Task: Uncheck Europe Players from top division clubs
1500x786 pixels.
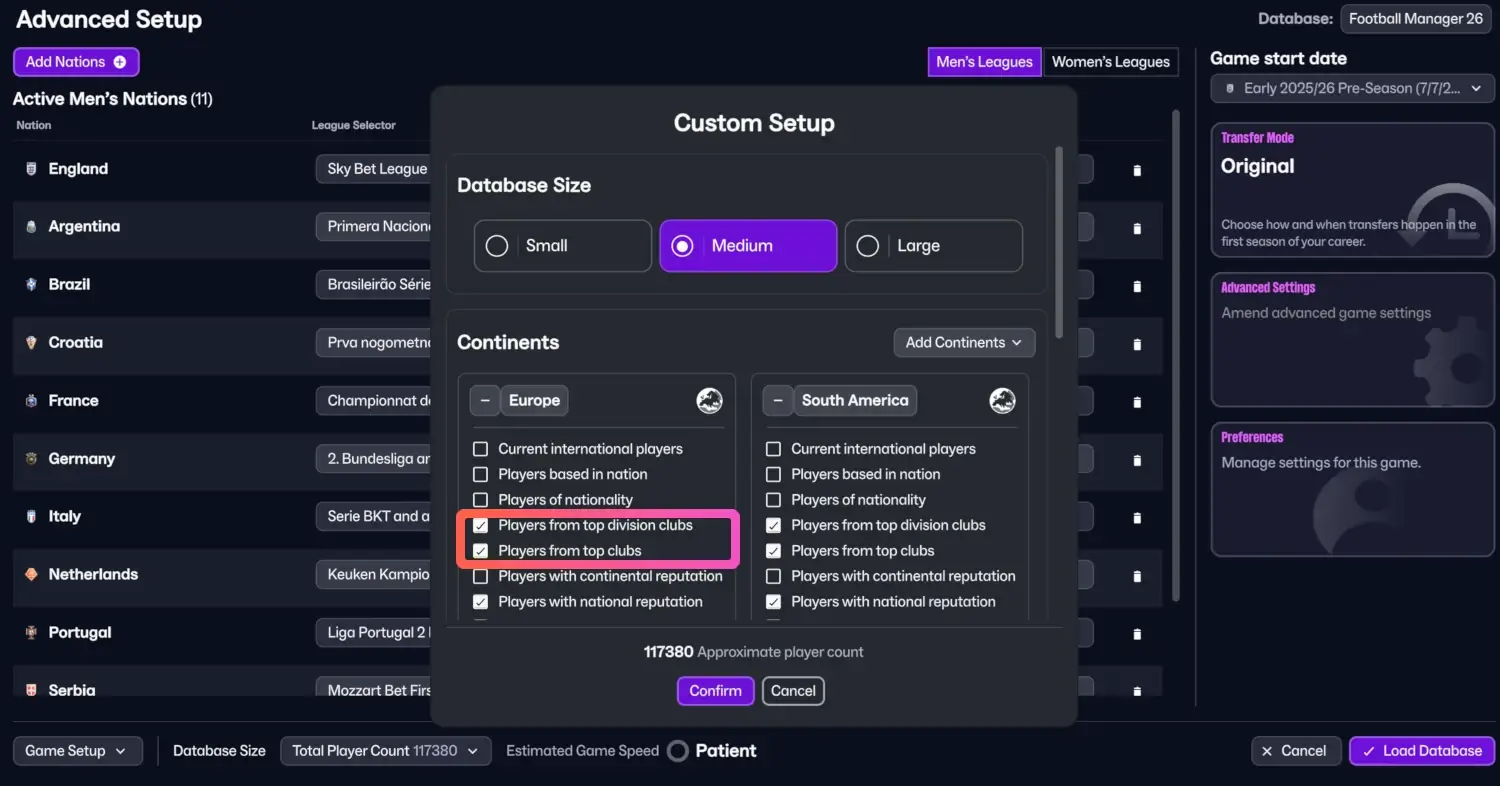Action: coord(480,525)
